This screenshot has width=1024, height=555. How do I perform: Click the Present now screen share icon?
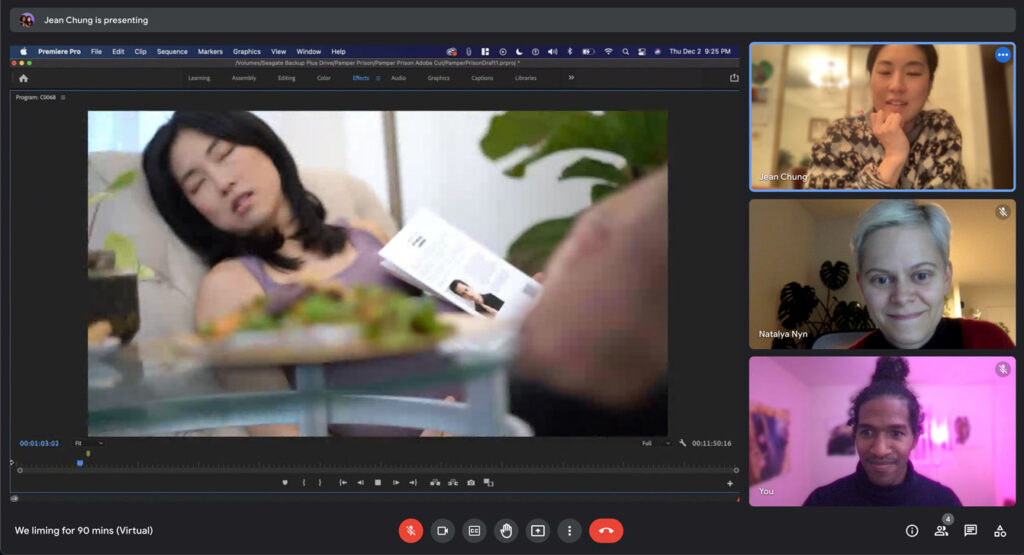point(538,531)
